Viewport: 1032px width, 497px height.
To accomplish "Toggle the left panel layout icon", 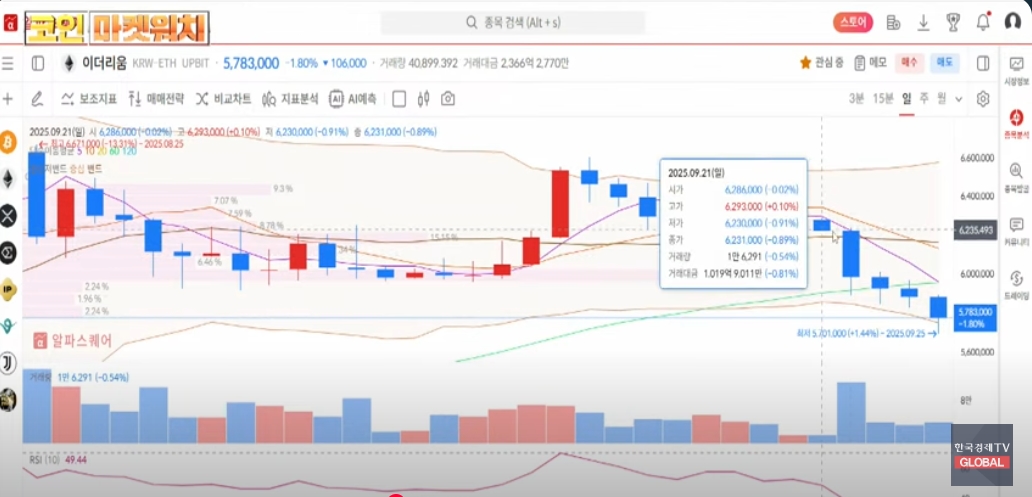I will pyautogui.click(x=38, y=63).
